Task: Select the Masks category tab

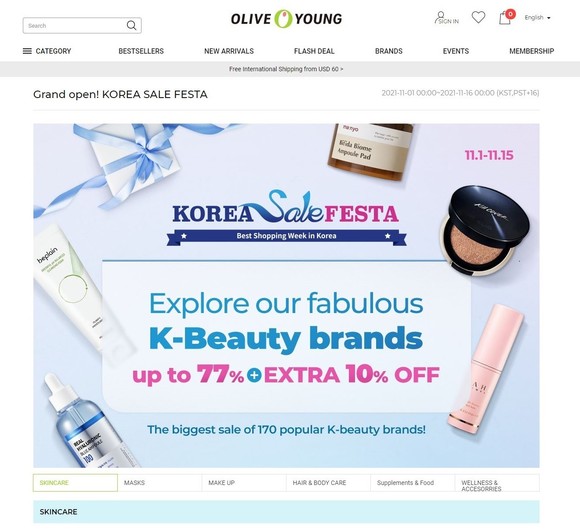Action: 160,483
